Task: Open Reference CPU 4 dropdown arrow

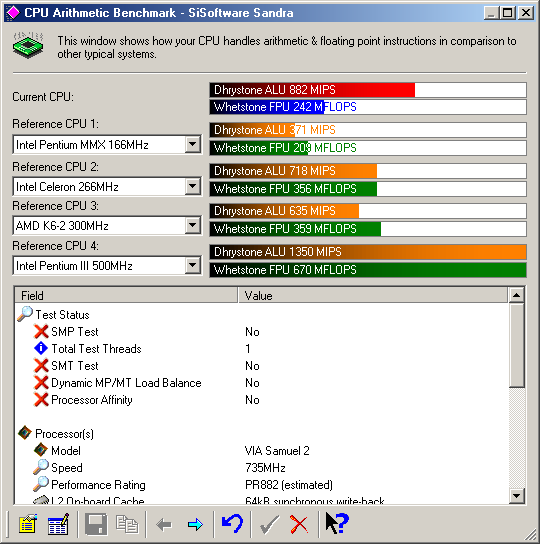Action: 193,265
